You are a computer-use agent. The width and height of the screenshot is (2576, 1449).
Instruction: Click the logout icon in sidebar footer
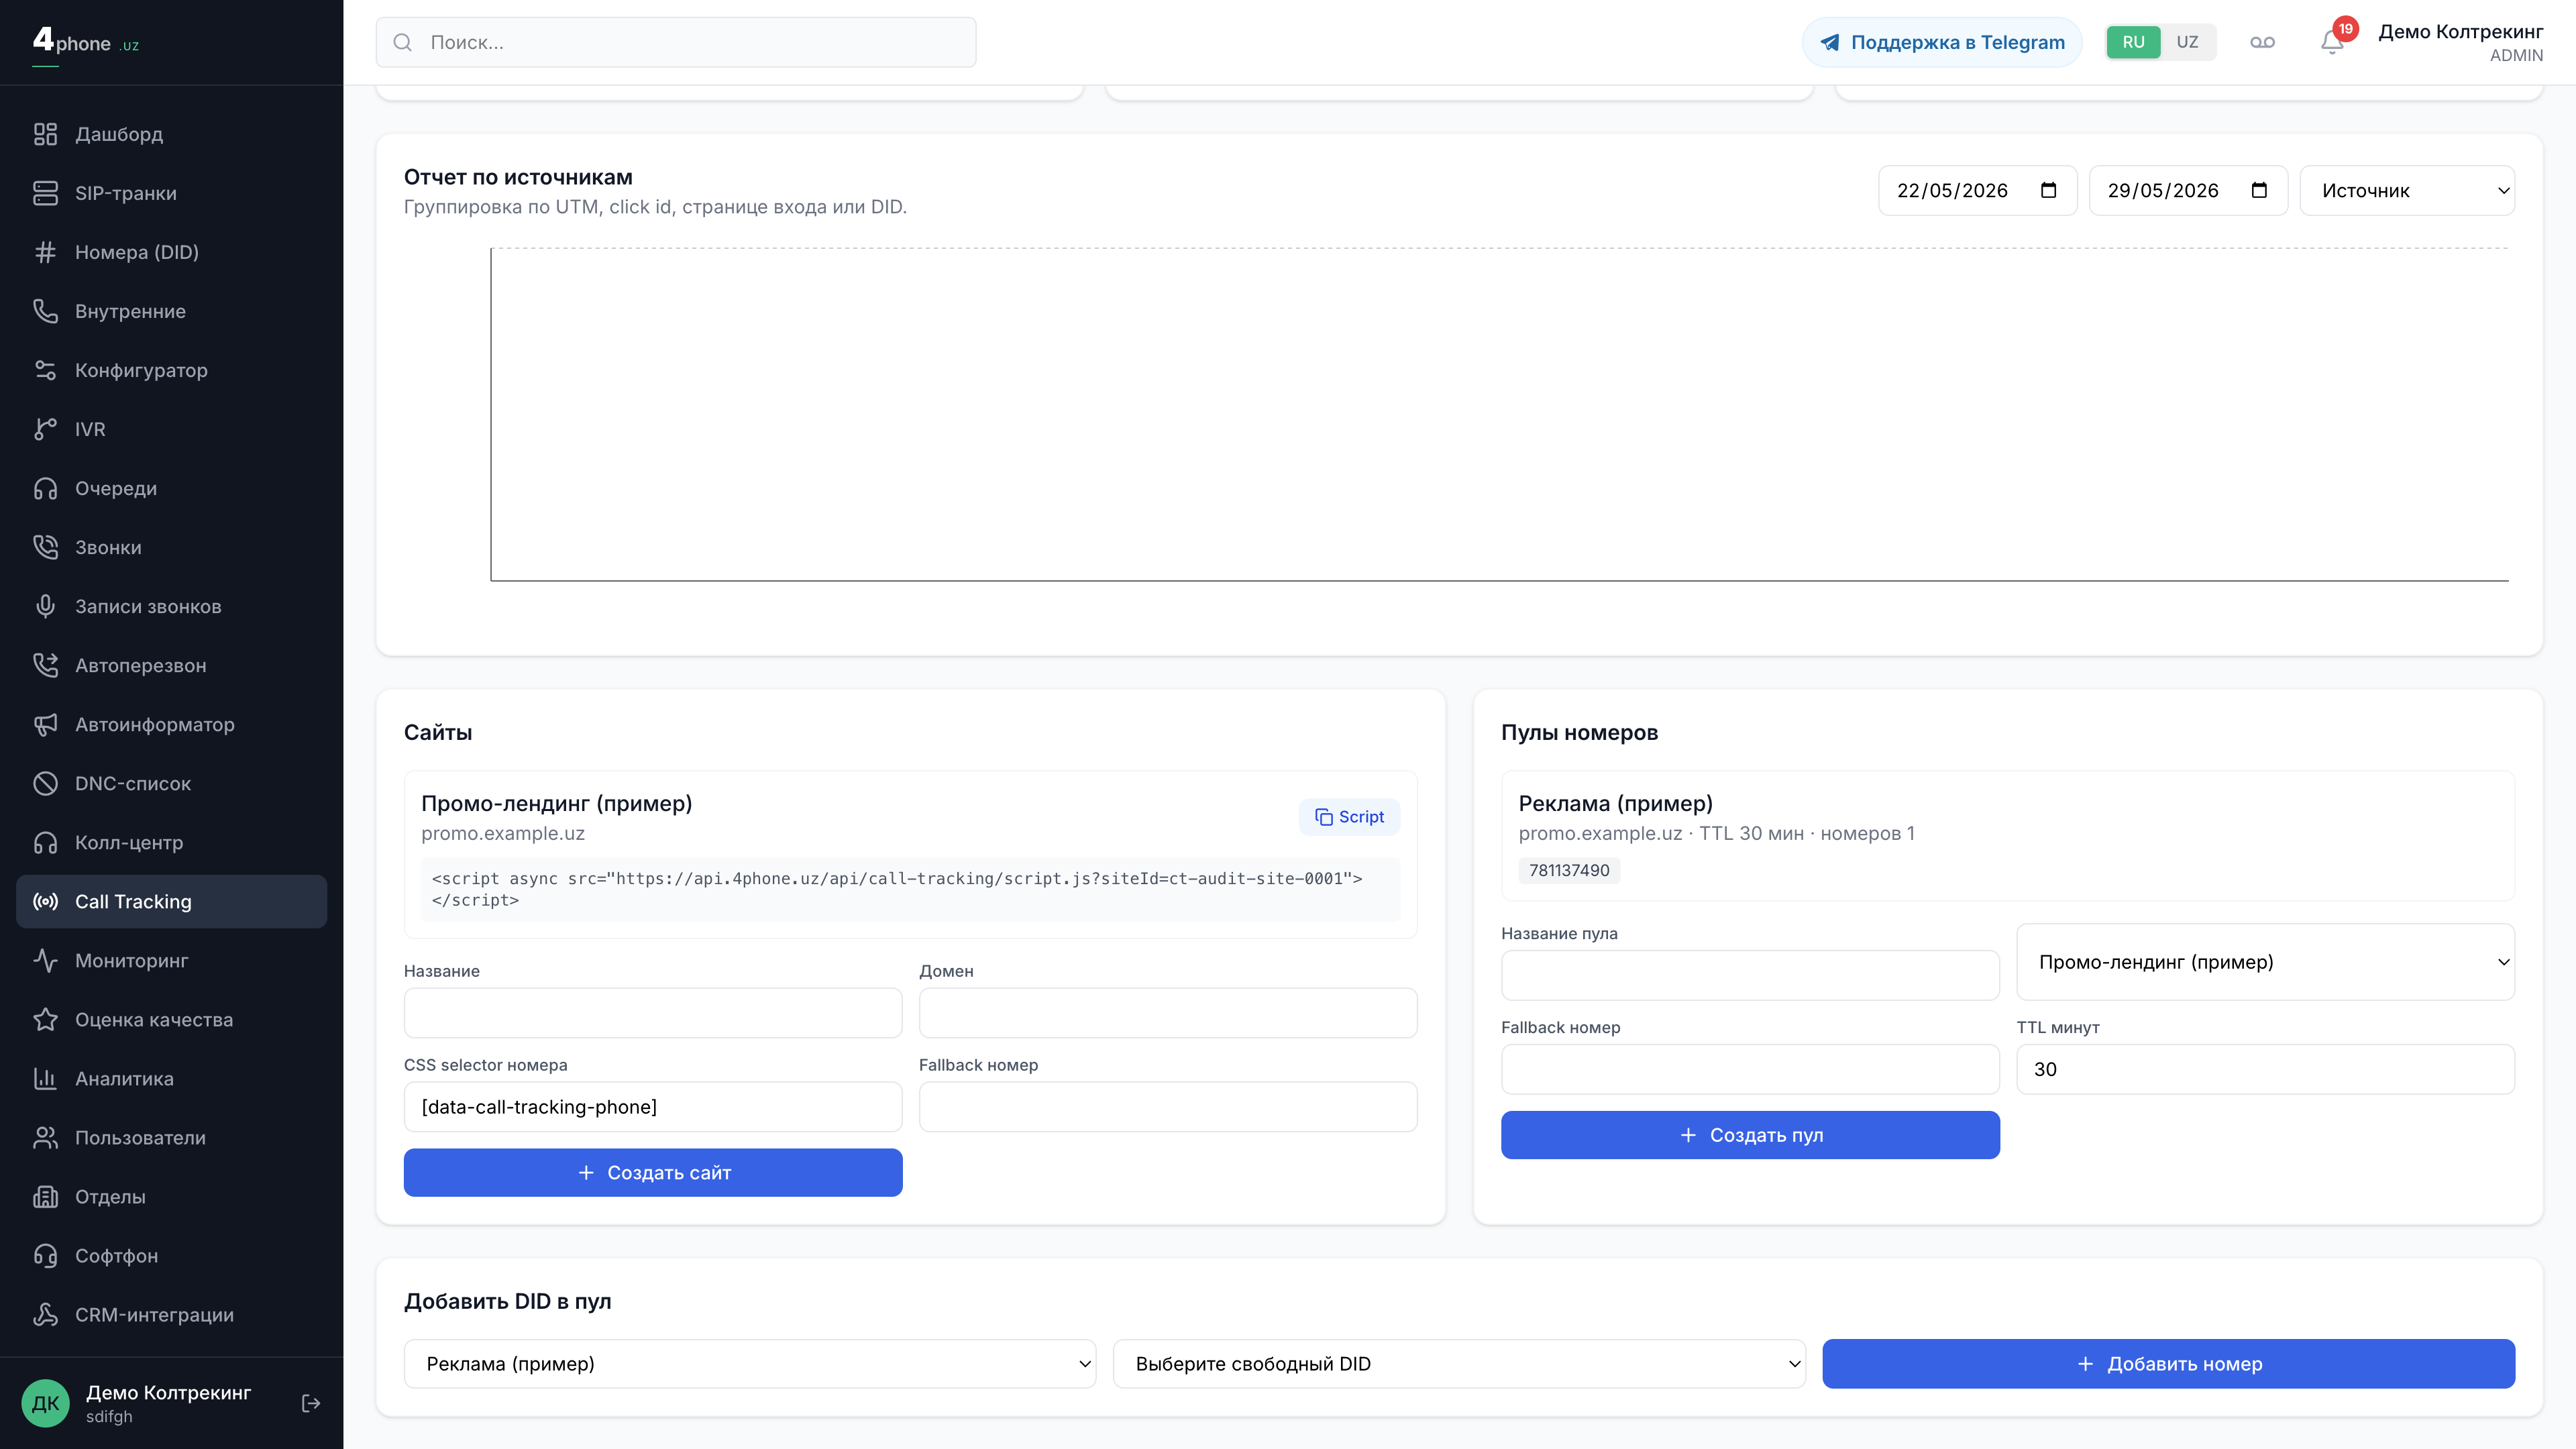click(311, 1403)
